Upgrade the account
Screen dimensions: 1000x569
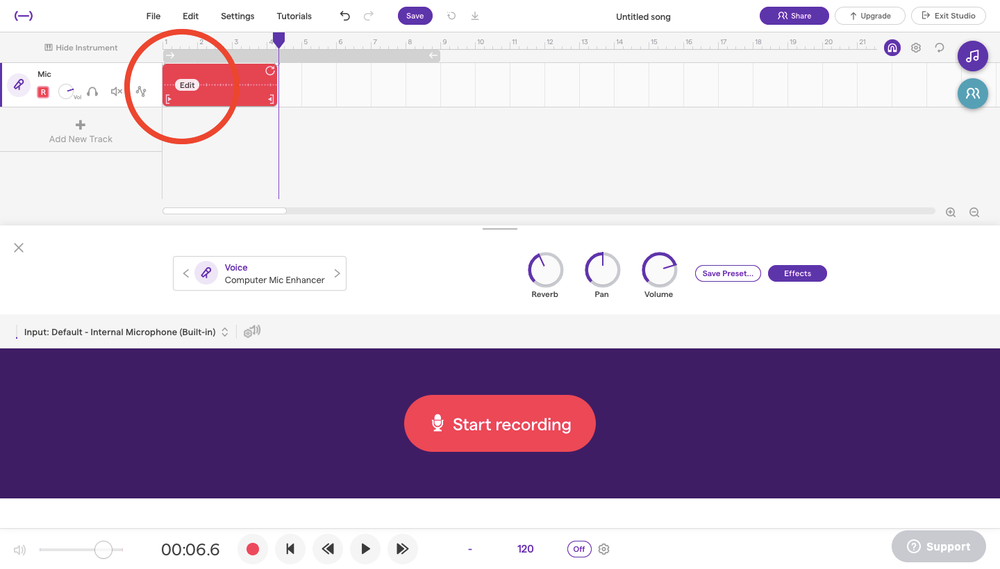pos(870,16)
